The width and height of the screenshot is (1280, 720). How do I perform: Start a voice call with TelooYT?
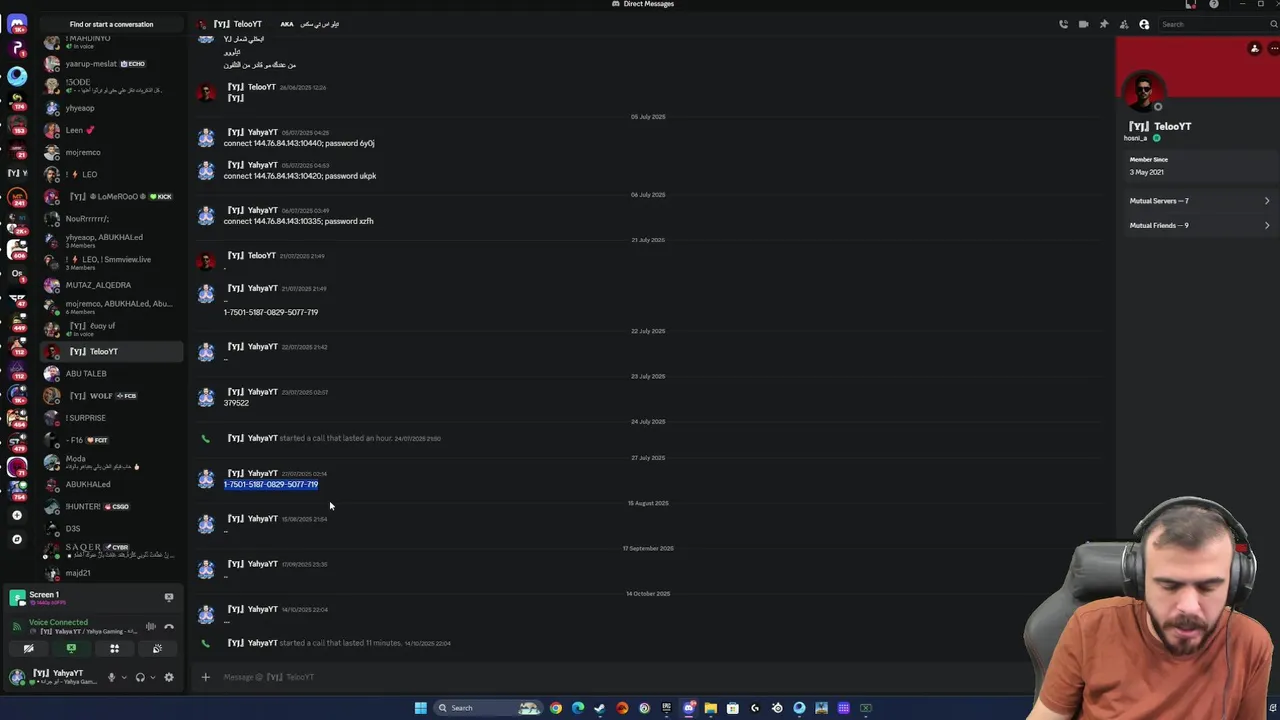tap(1063, 24)
